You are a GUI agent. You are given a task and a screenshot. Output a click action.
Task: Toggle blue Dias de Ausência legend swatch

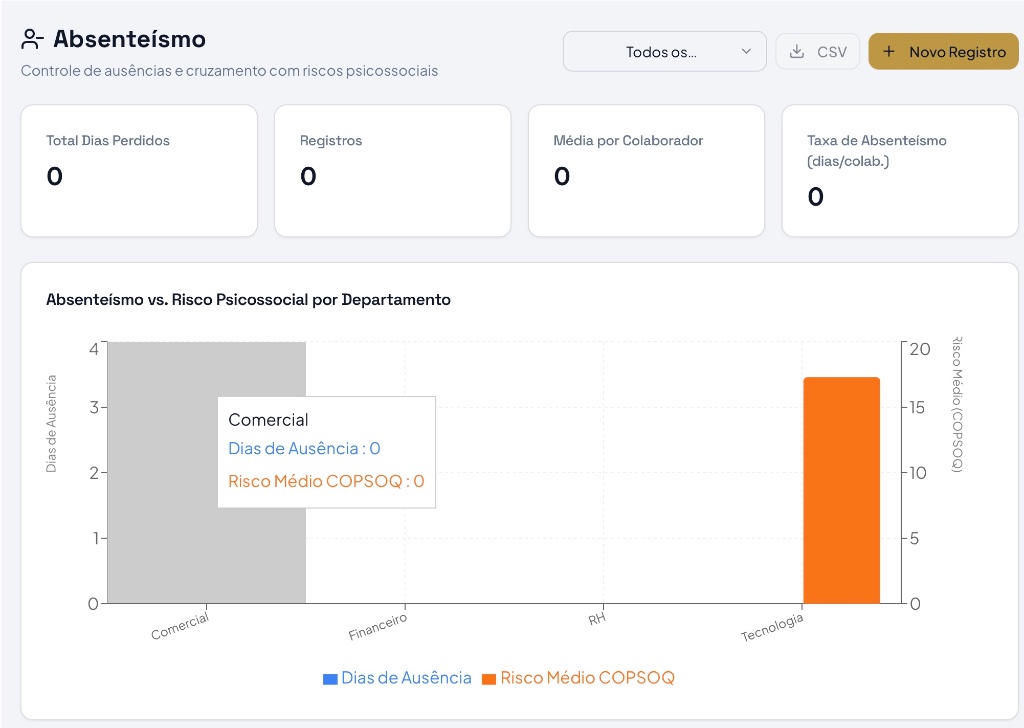330,679
